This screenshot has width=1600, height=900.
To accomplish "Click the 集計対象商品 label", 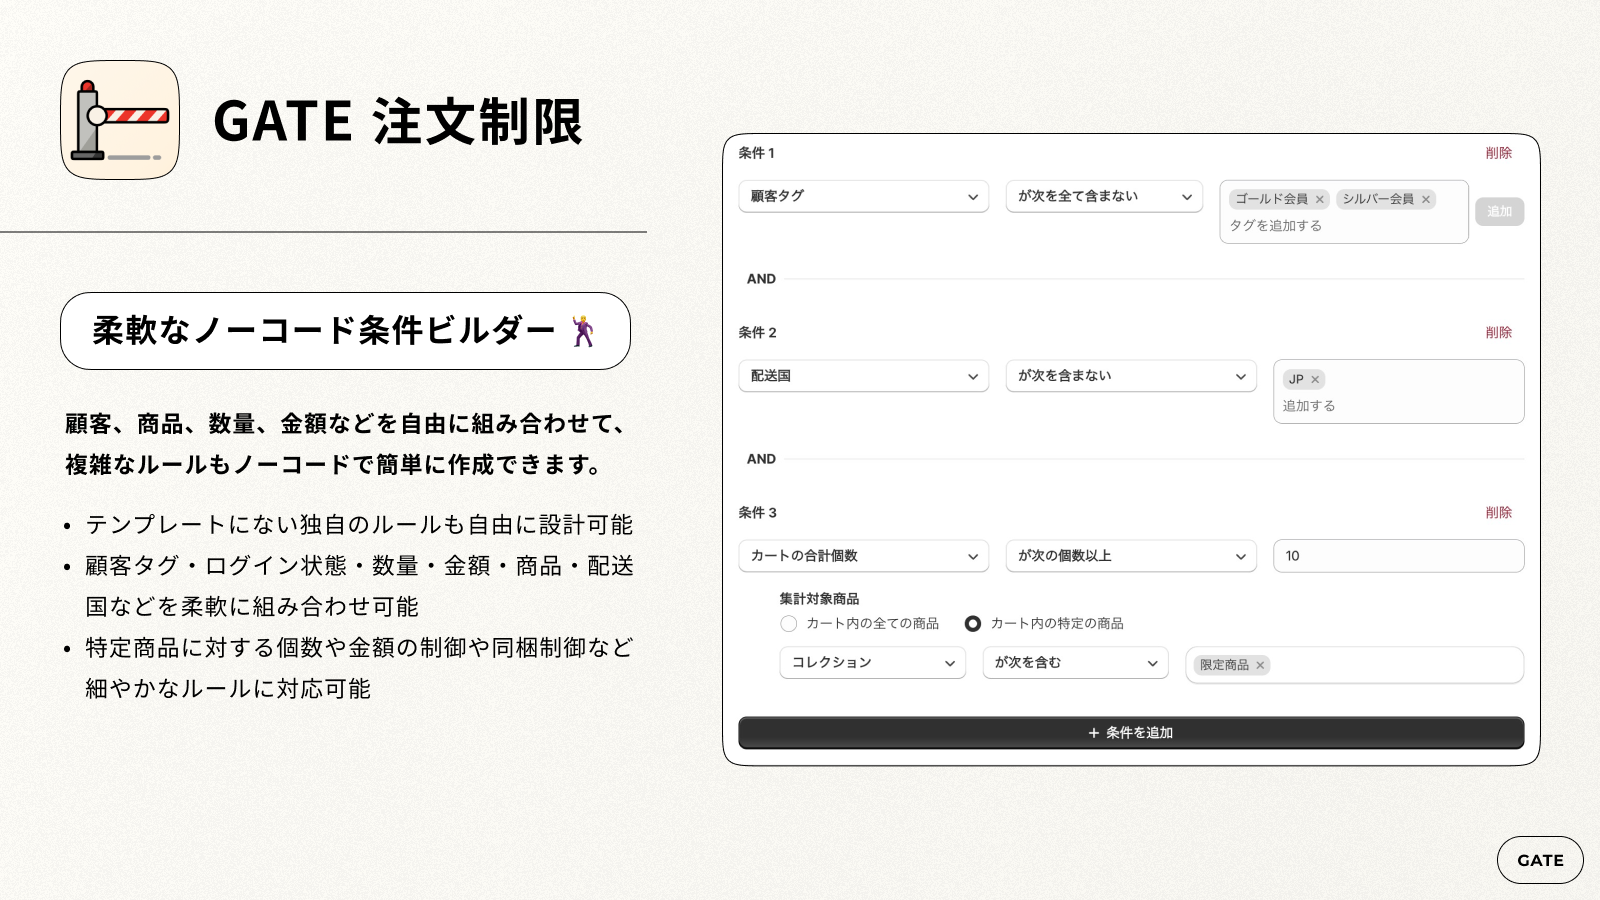I will 819,599.
